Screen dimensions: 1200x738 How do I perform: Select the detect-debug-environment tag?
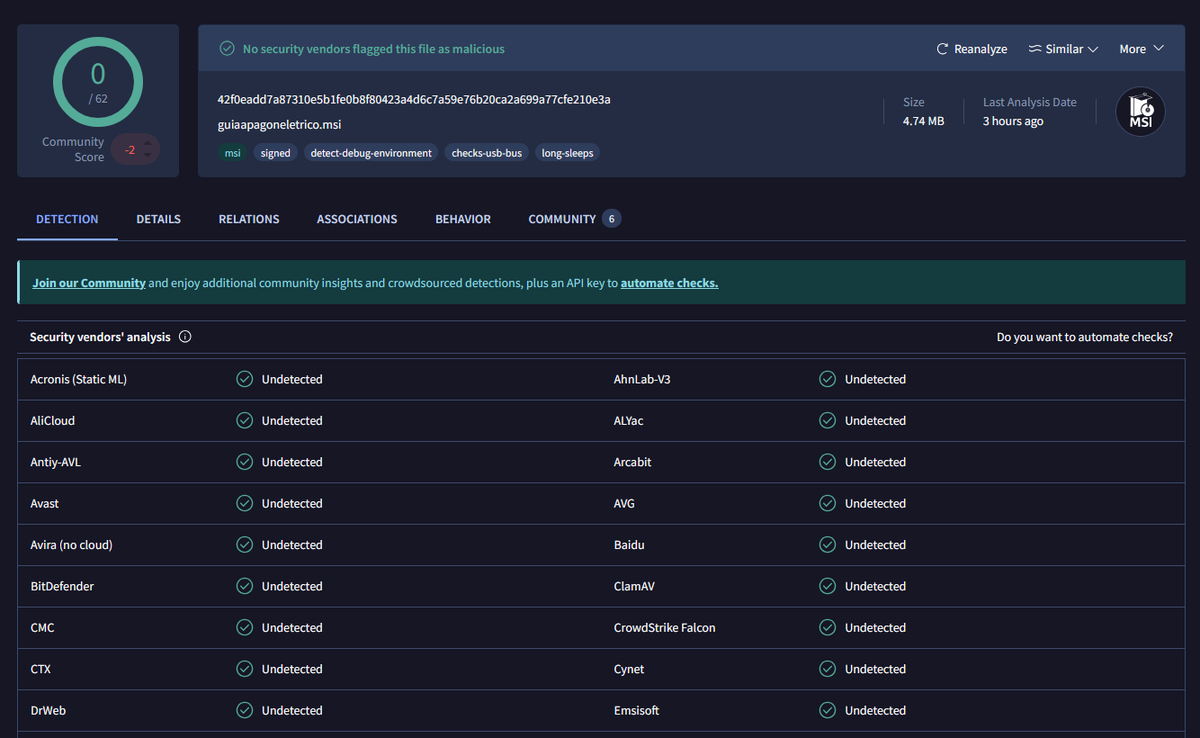pyautogui.click(x=371, y=153)
